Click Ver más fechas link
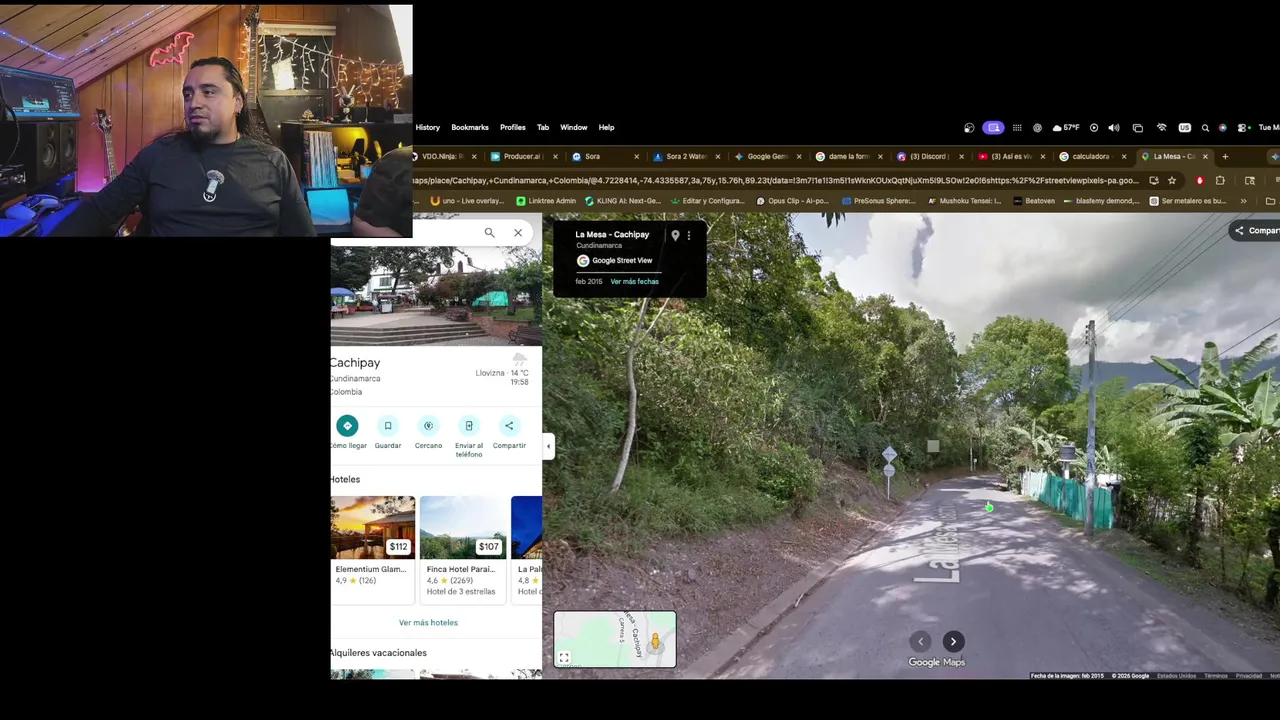 634,281
